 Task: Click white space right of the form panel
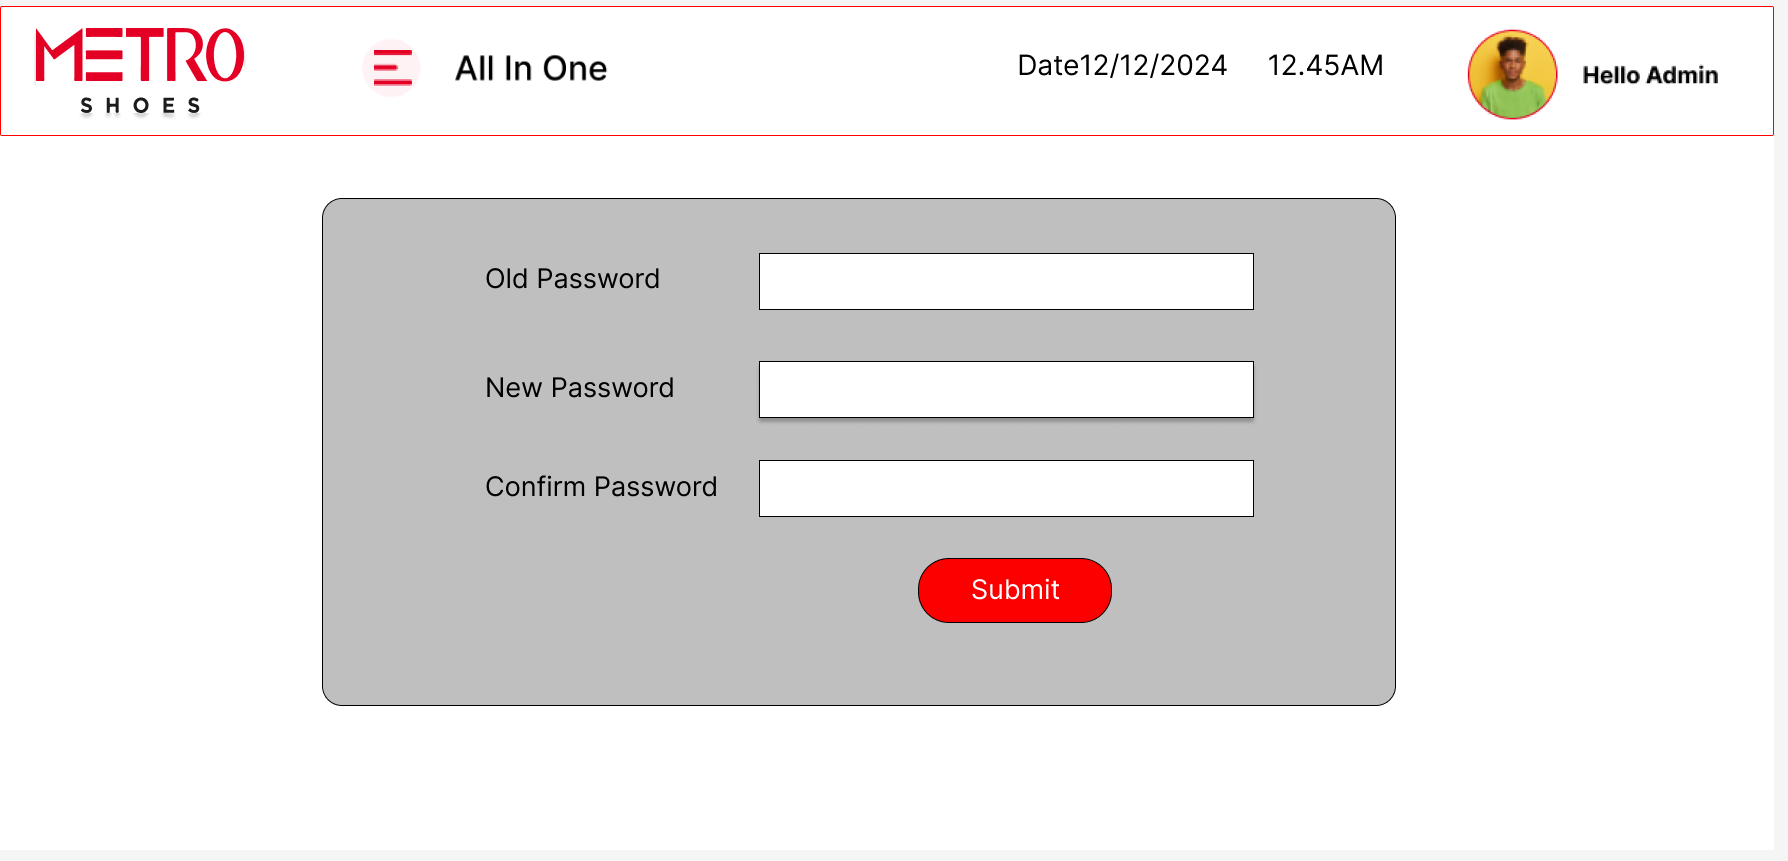[1580, 450]
